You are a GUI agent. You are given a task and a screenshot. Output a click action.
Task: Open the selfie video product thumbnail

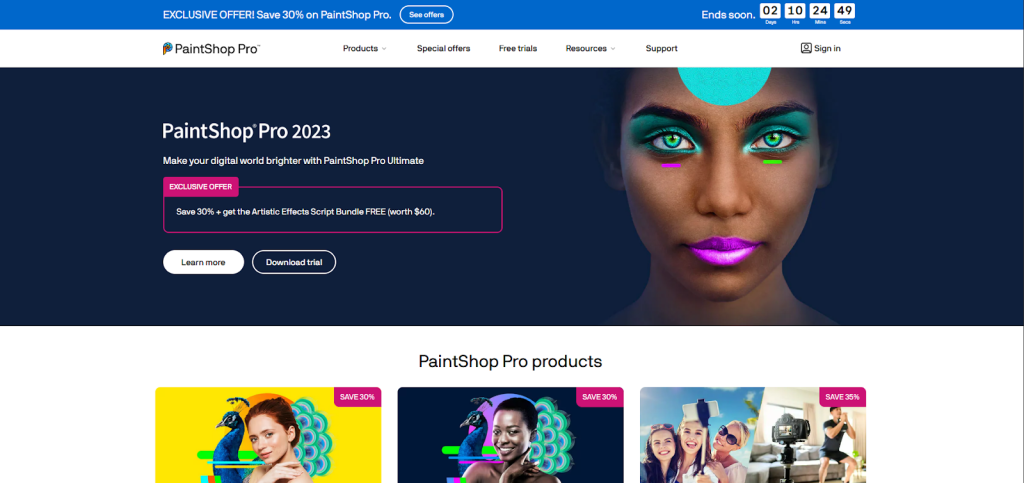click(753, 435)
